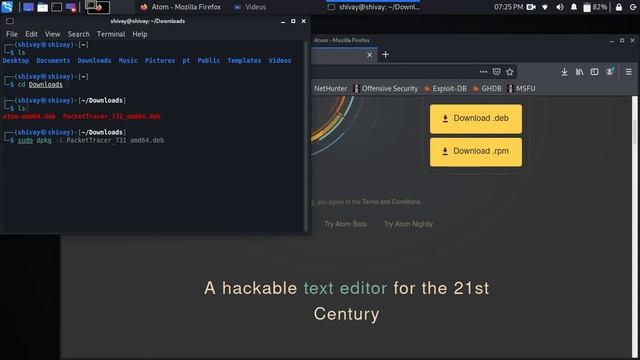Open the MSFU bookmark

521,89
